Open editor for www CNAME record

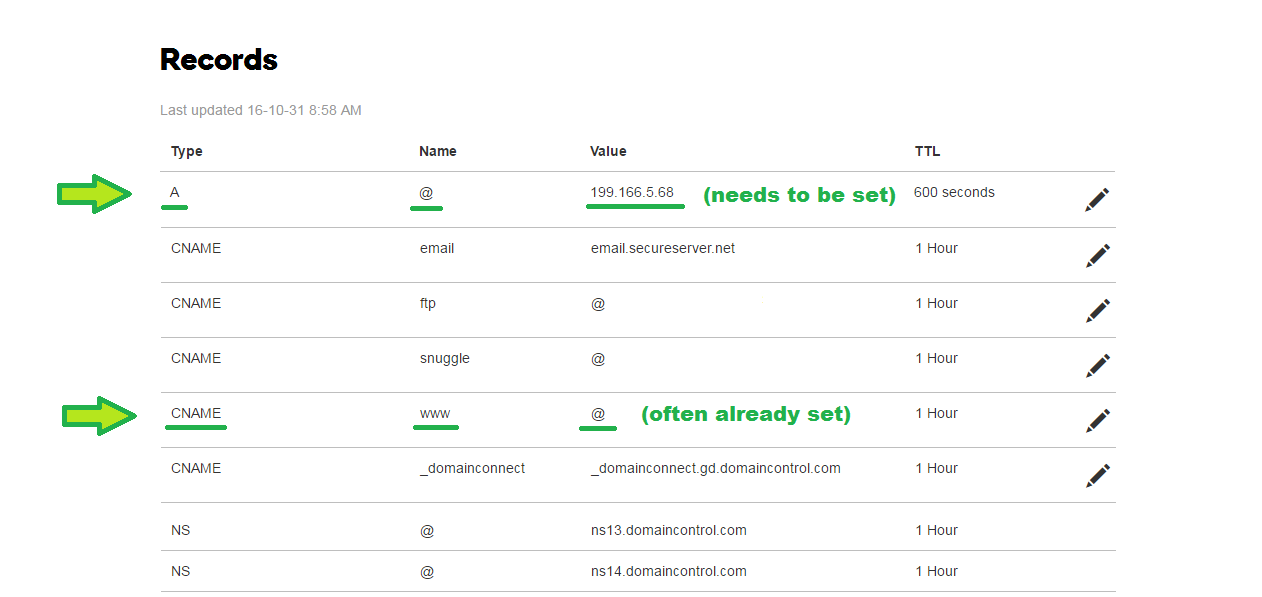click(1097, 421)
